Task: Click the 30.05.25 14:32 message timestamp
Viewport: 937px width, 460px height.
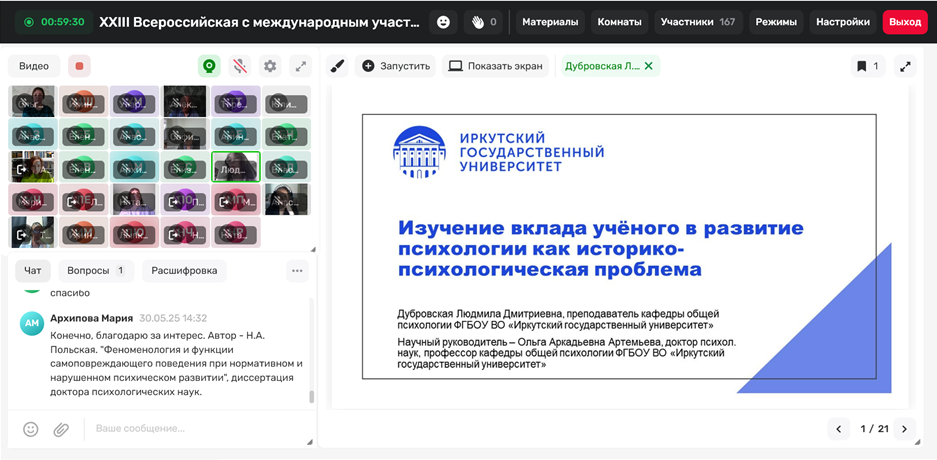Action: (173, 318)
